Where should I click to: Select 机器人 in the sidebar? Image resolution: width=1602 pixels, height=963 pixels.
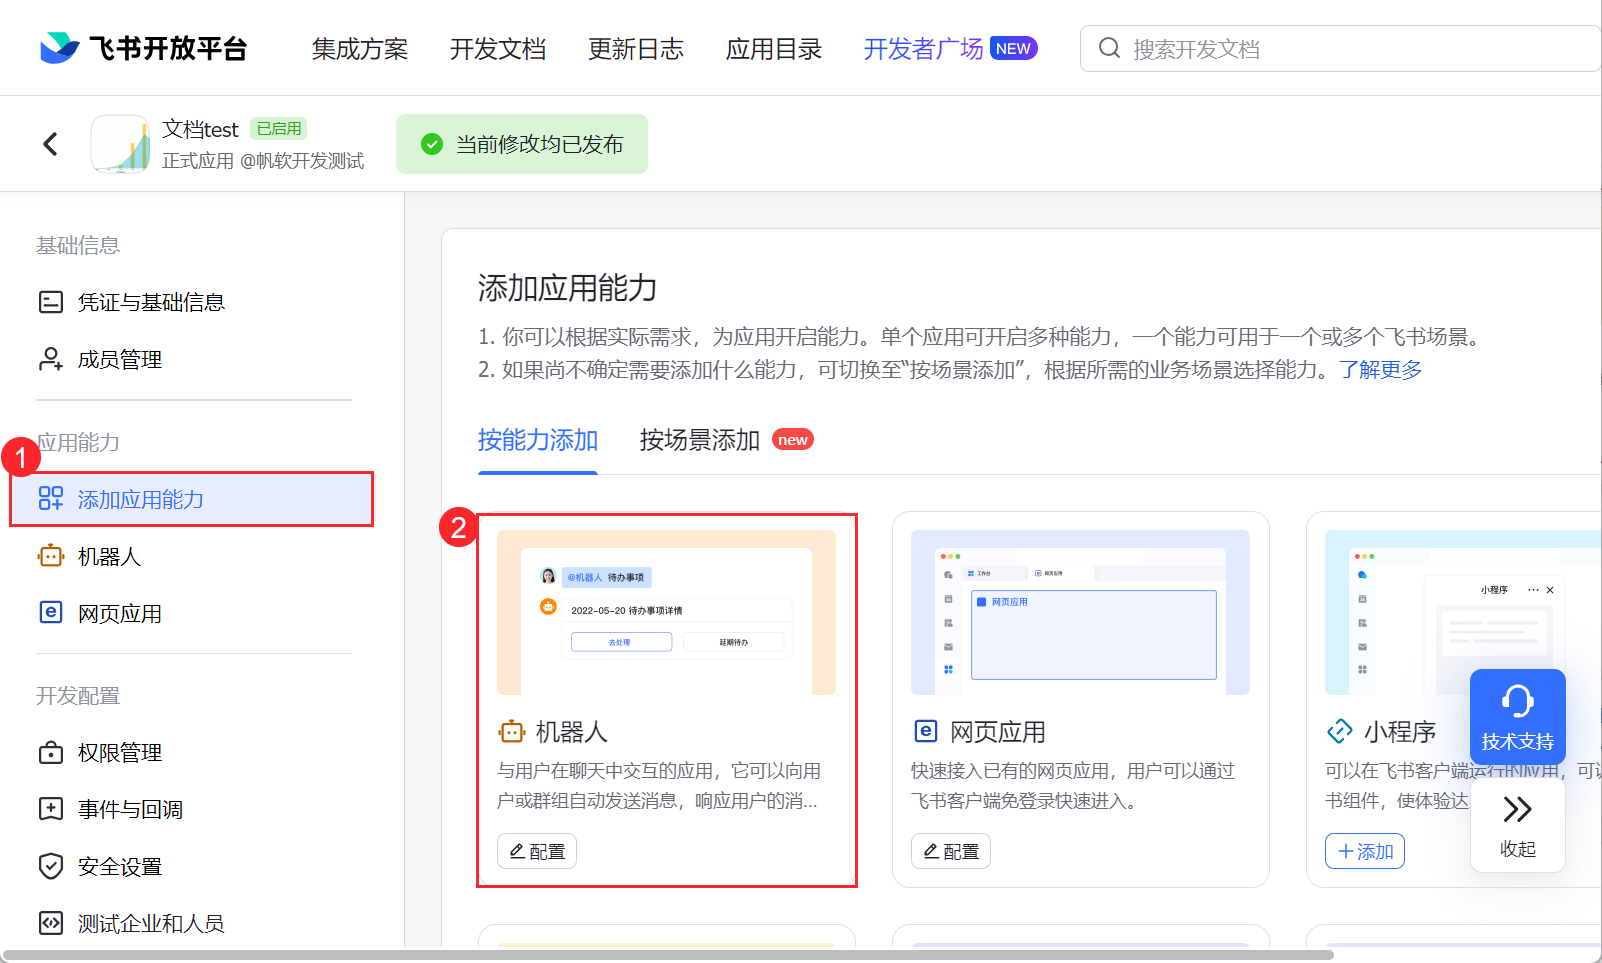tap(110, 556)
